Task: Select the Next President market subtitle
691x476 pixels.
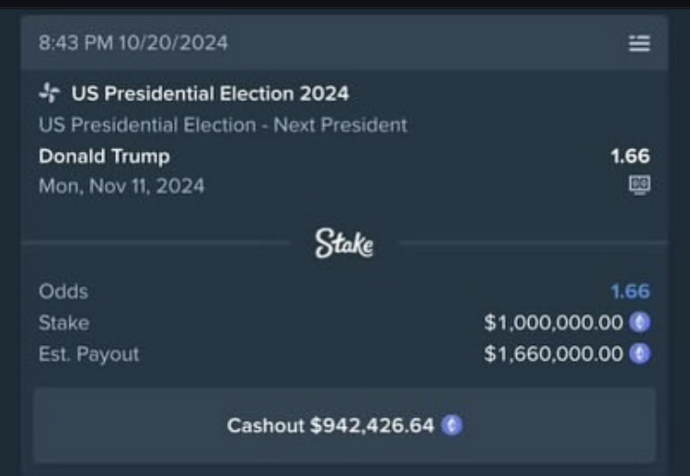Action: tap(223, 125)
